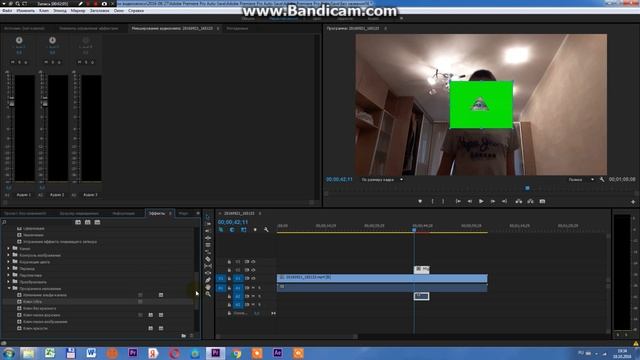640x360 pixels.
Task: Expand the Контроль изображения effects folder
Action: tap(9, 255)
